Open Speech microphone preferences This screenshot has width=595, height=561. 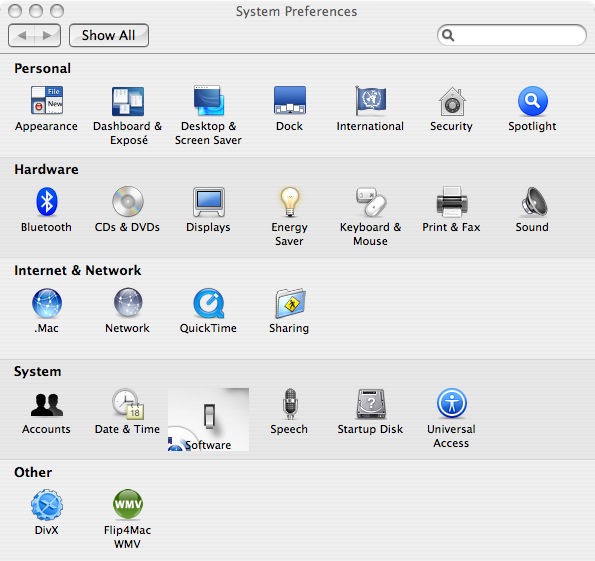pos(290,404)
